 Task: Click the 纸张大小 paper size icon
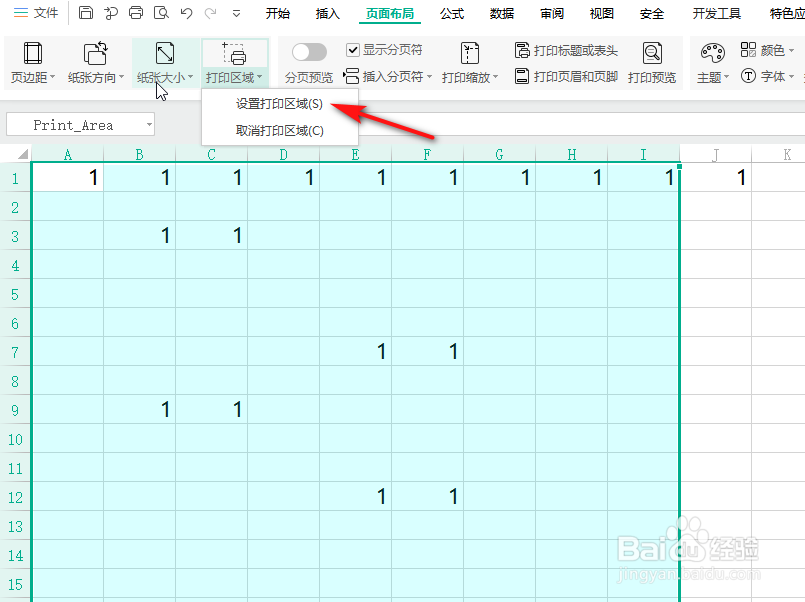pos(165,53)
